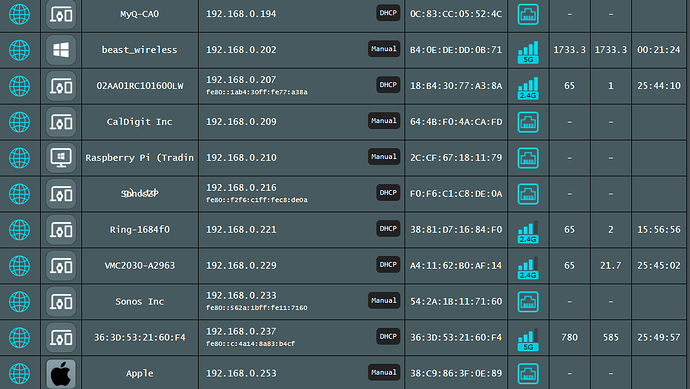This screenshot has width=690, height=389.
Task: Select client name Raspberry Pi (Tradin
Action: (139, 158)
